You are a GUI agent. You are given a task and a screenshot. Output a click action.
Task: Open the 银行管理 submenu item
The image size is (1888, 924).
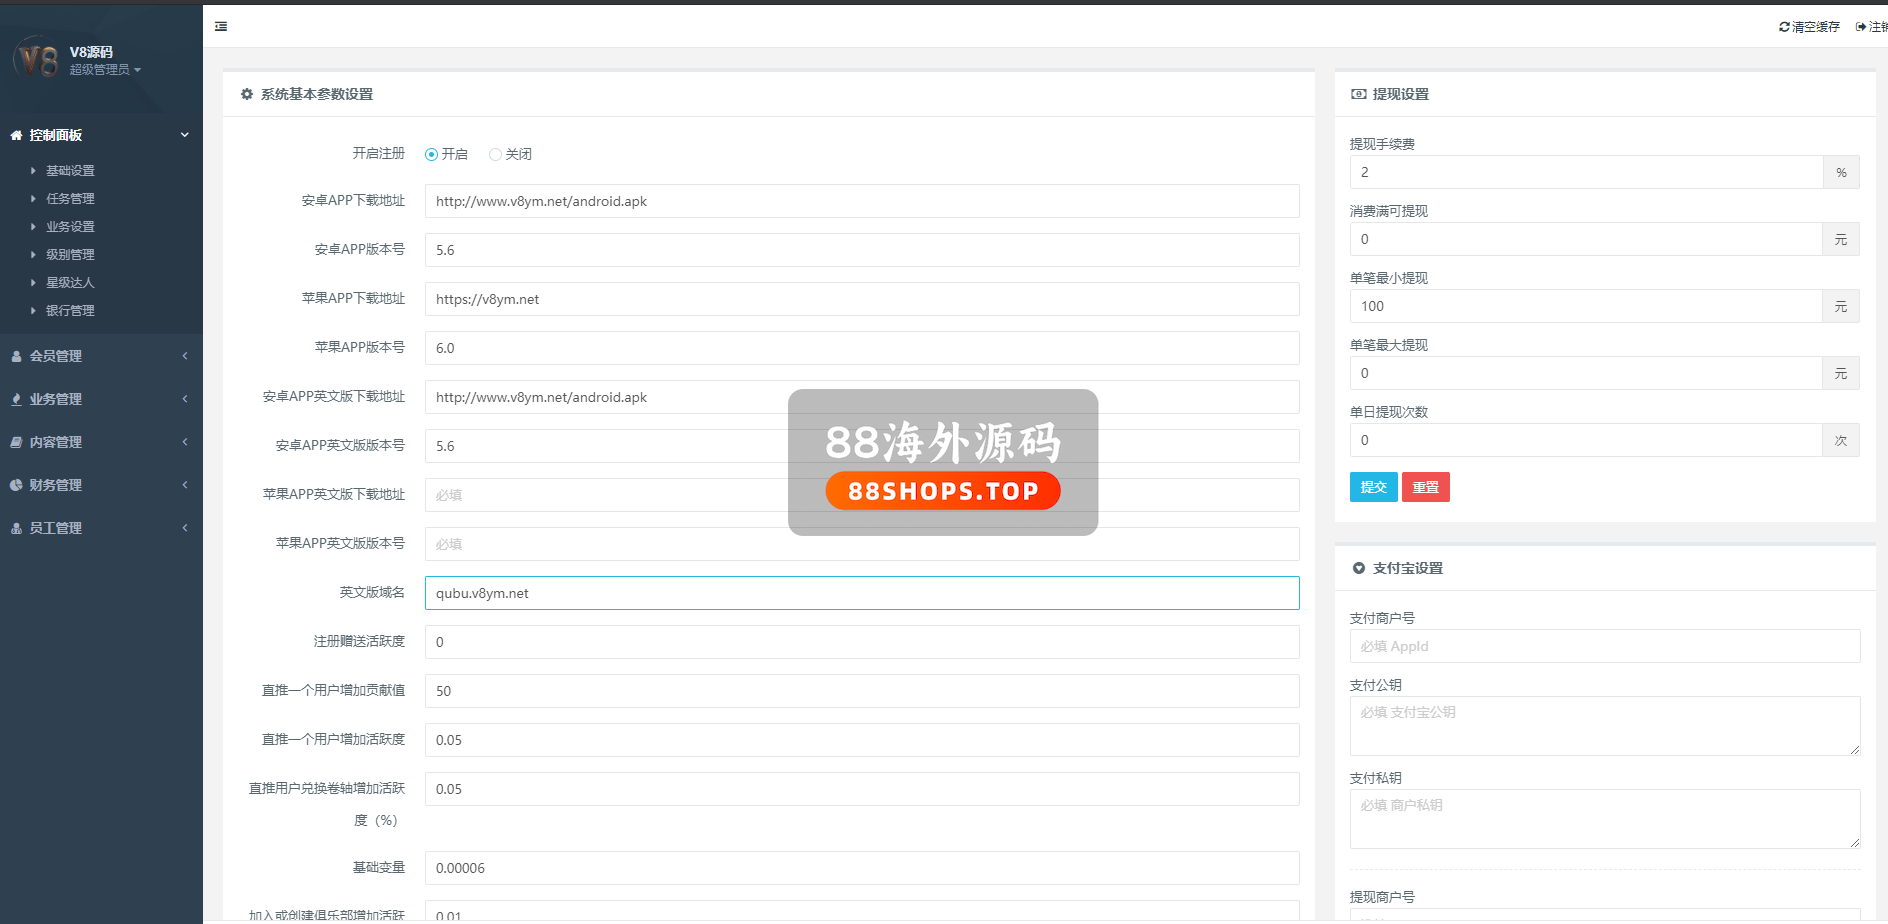coord(70,311)
